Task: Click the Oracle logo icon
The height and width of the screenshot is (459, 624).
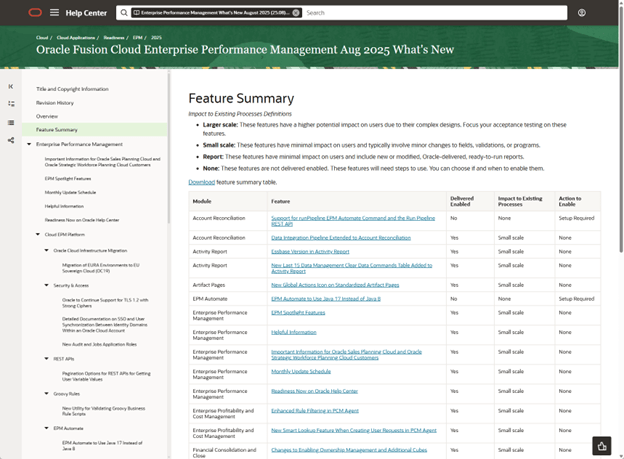Action: point(37,13)
